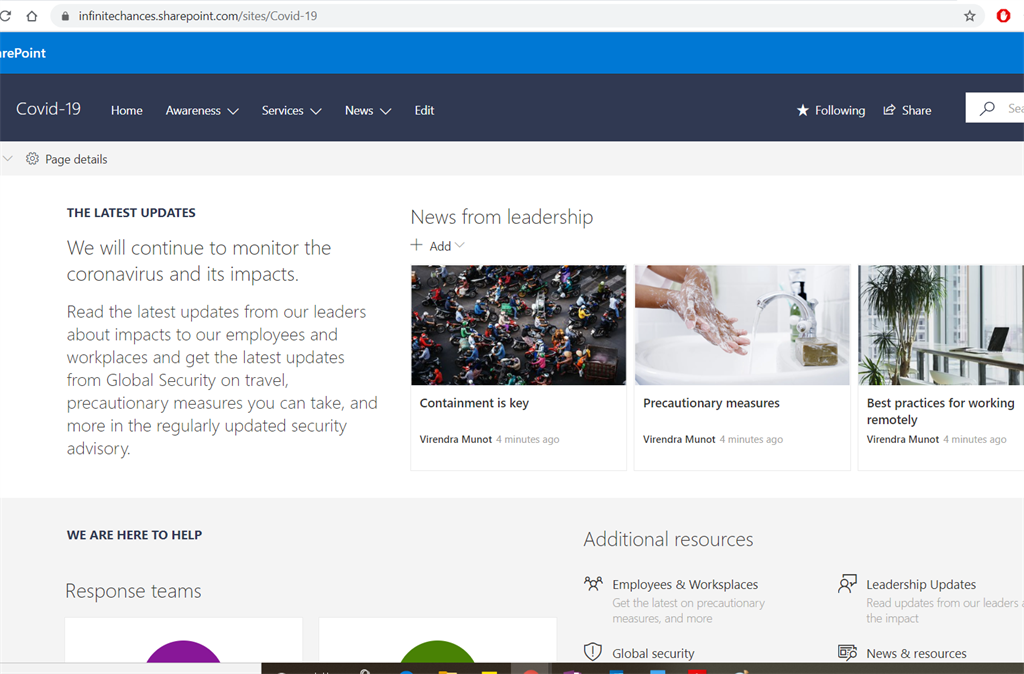
Task: Collapse the chevron left of Page details
Action: point(7,158)
